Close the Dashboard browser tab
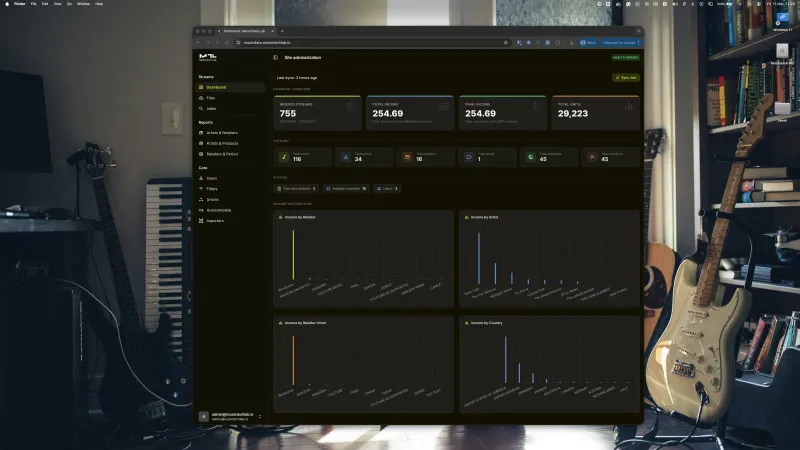 tap(272, 31)
